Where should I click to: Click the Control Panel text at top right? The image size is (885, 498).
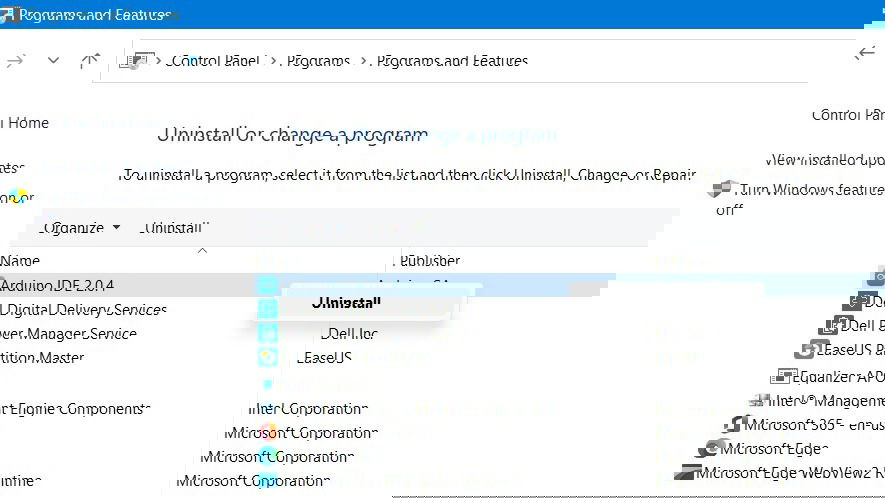(848, 115)
